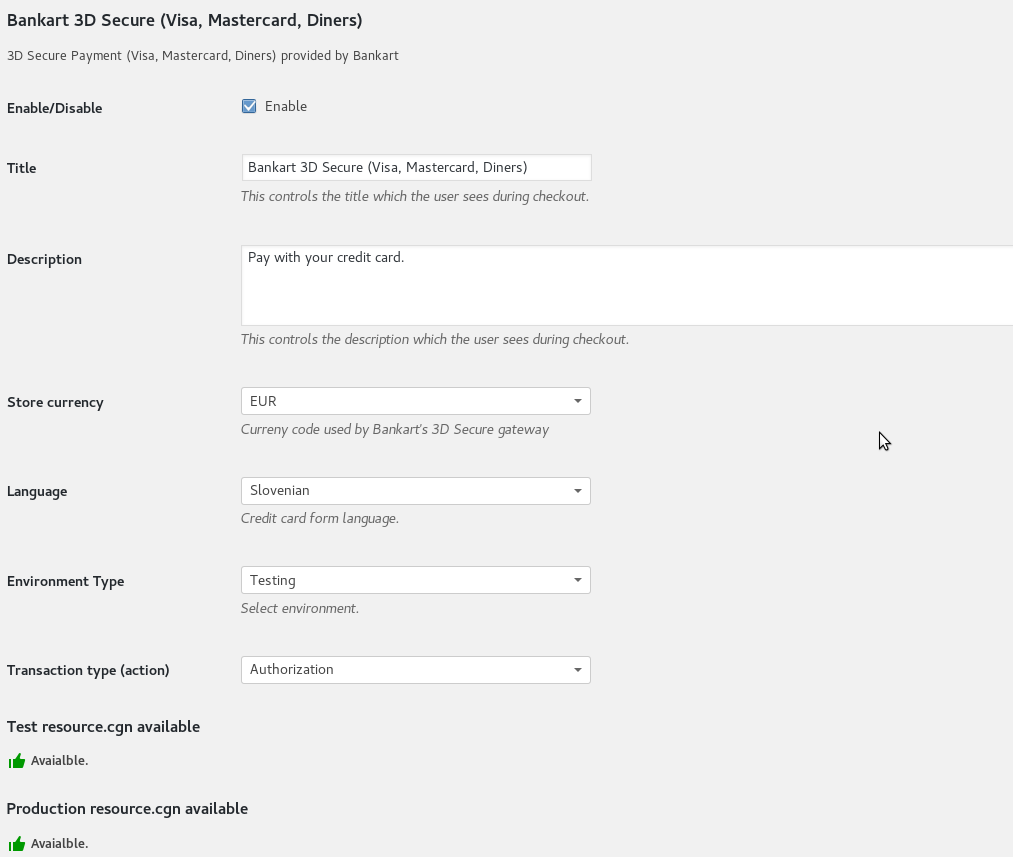Click text '3D Secure Payment... provided by Bankart'

coord(202,56)
